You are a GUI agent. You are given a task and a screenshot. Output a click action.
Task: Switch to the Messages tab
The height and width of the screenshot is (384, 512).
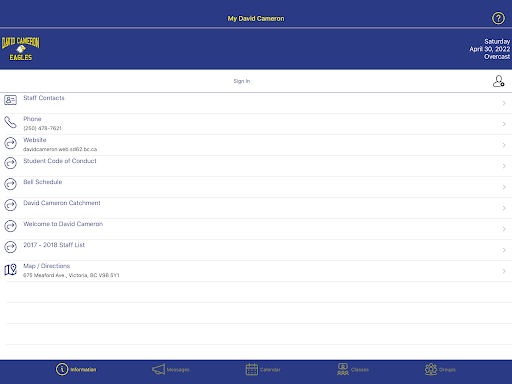171,370
